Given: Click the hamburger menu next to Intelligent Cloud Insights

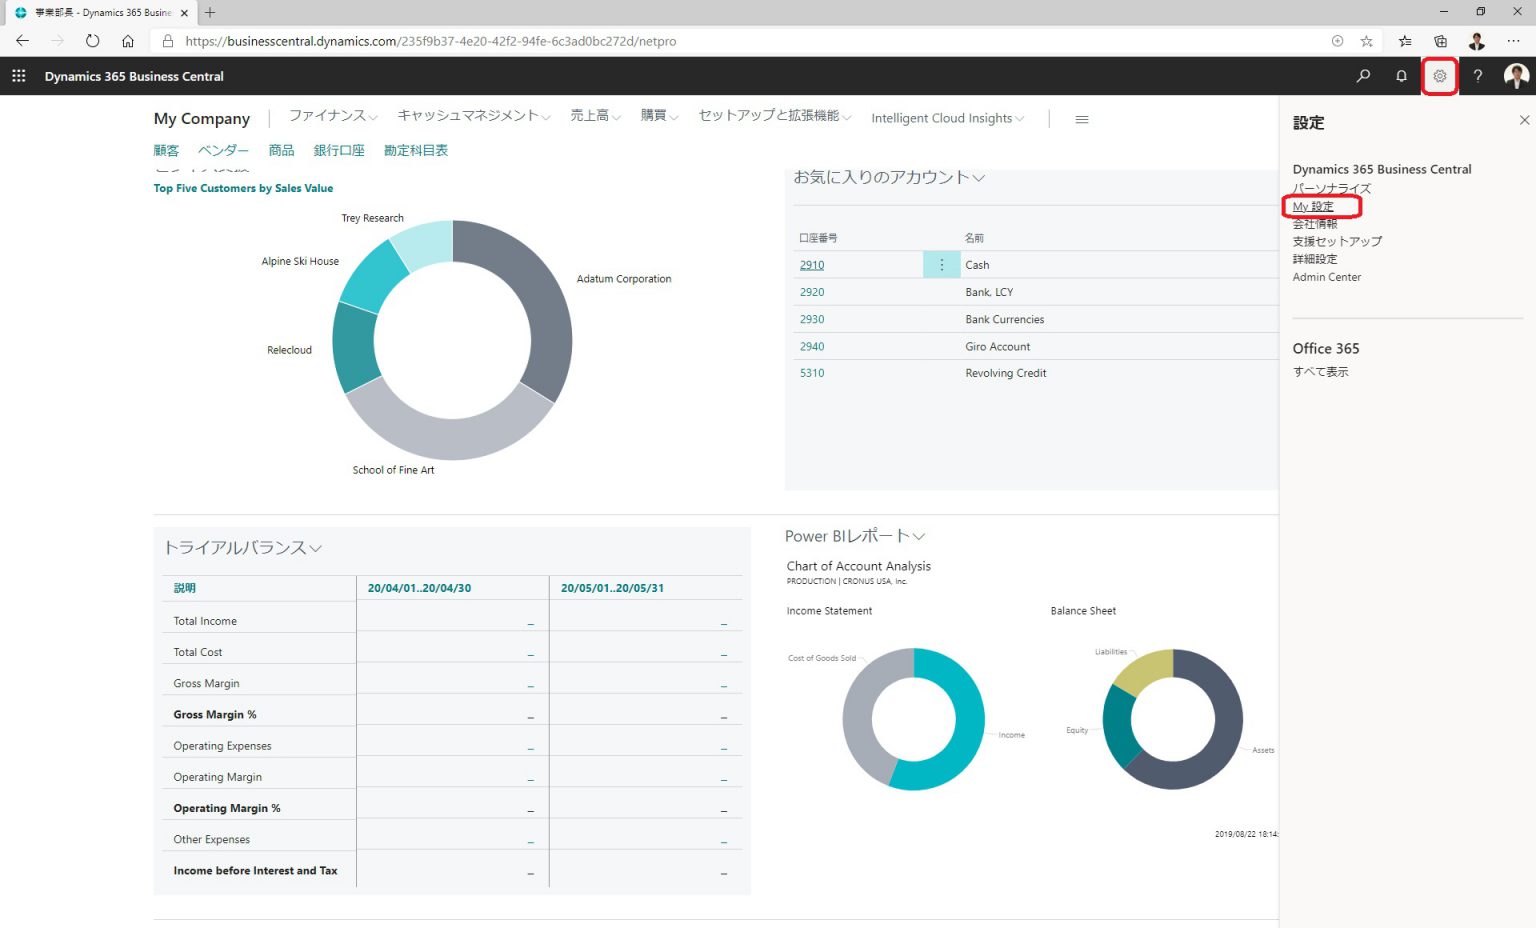Looking at the screenshot, I should click(x=1081, y=119).
